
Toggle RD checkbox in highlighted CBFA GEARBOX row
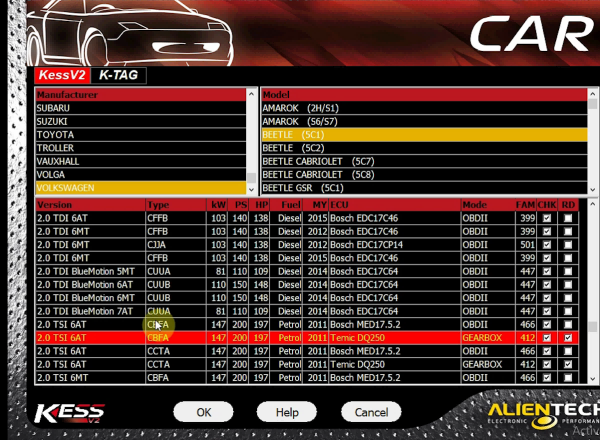[x=568, y=338]
